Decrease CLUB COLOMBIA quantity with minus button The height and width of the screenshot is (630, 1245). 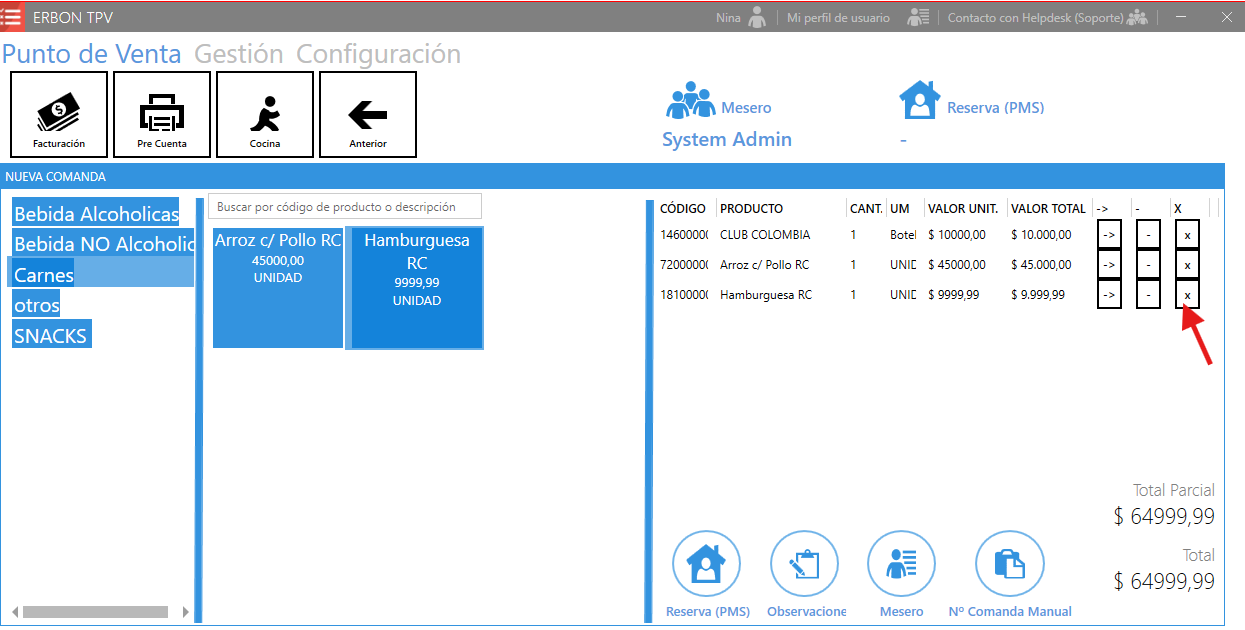[x=1148, y=235]
